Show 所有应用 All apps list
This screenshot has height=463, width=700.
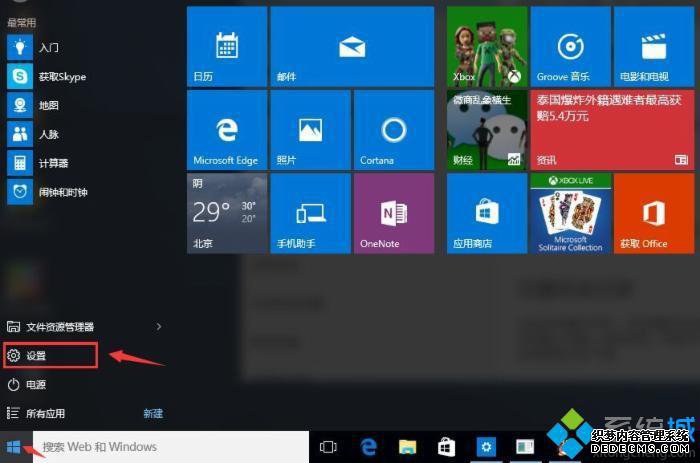pos(36,413)
